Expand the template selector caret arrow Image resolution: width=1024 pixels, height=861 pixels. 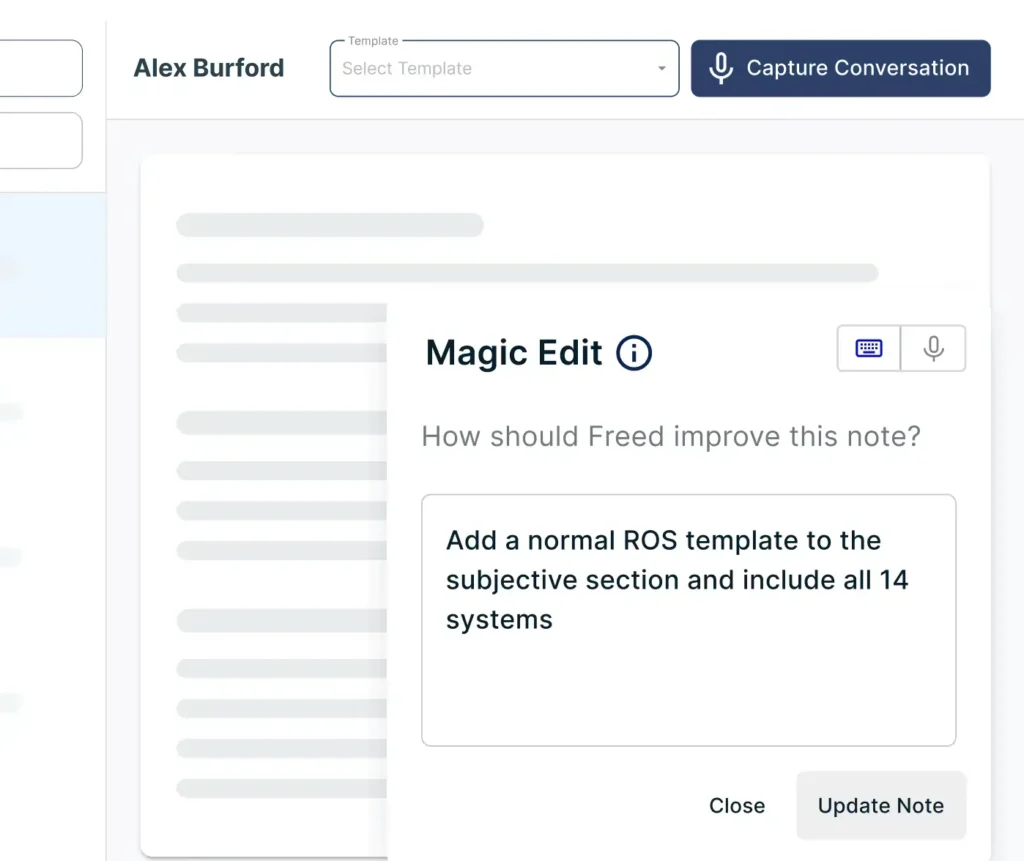pos(660,70)
